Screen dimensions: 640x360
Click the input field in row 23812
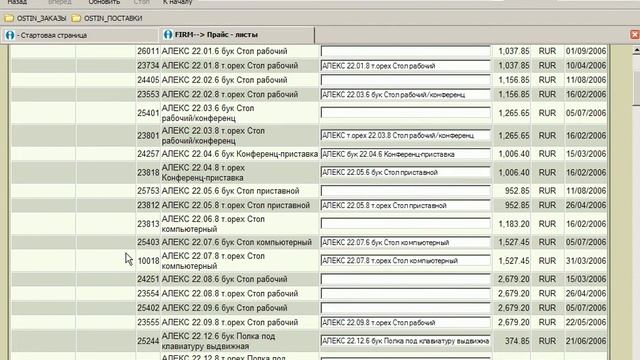pos(405,205)
